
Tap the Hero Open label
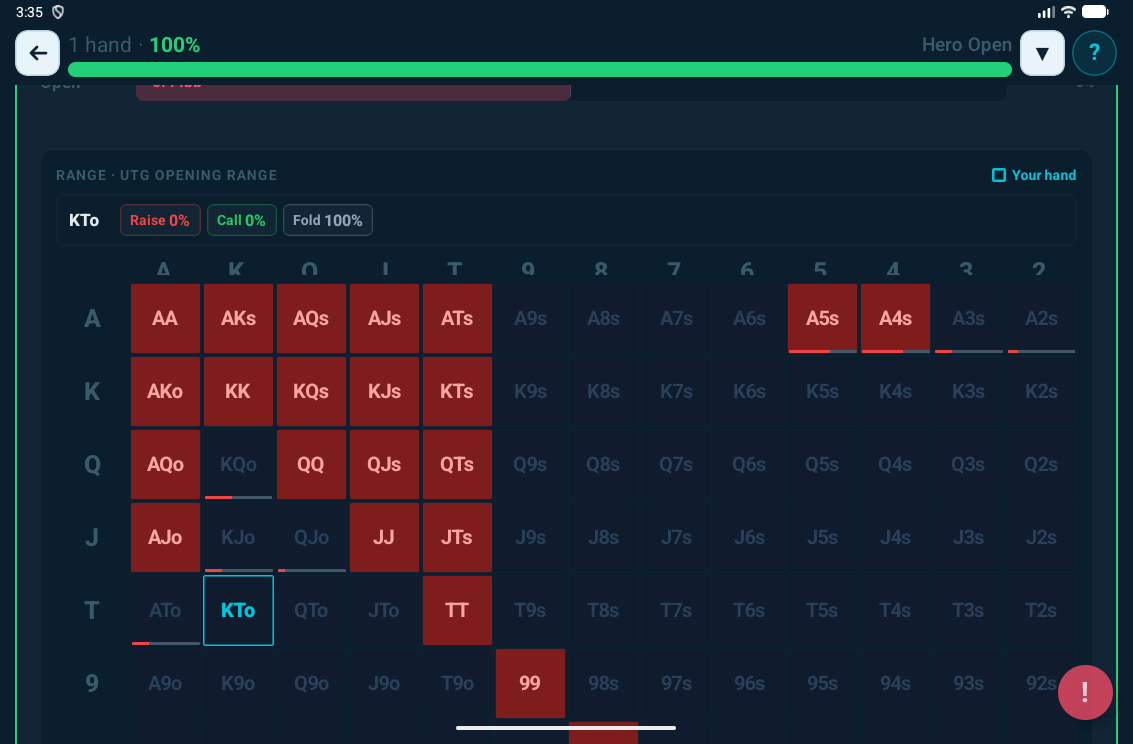pos(966,45)
